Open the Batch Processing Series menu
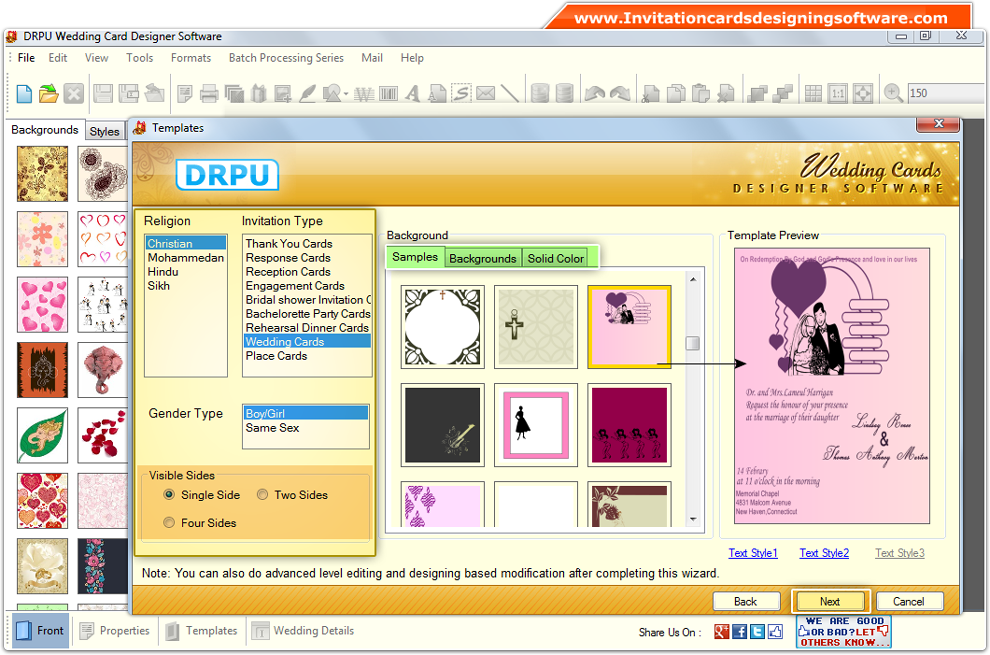Screen dimensions: 990x655 pyautogui.click(x=286, y=57)
